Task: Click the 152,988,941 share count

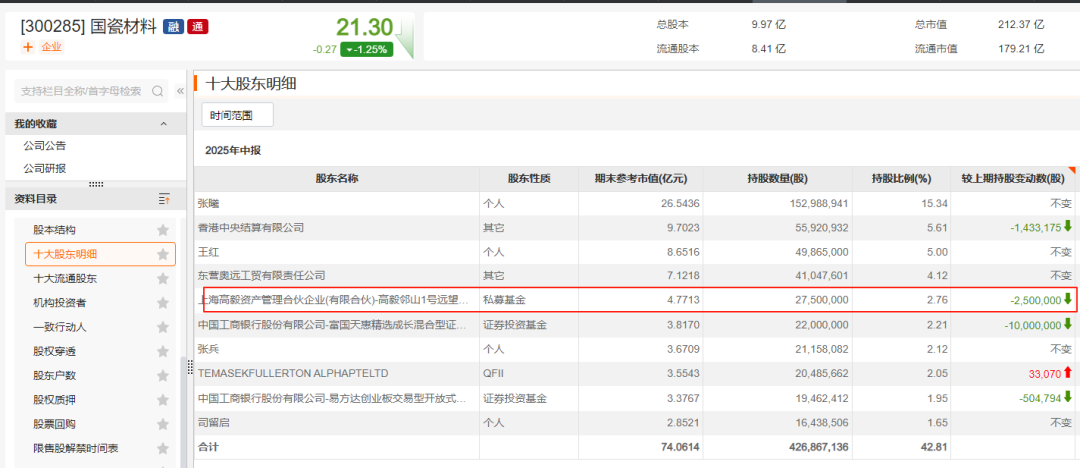Action: (819, 203)
